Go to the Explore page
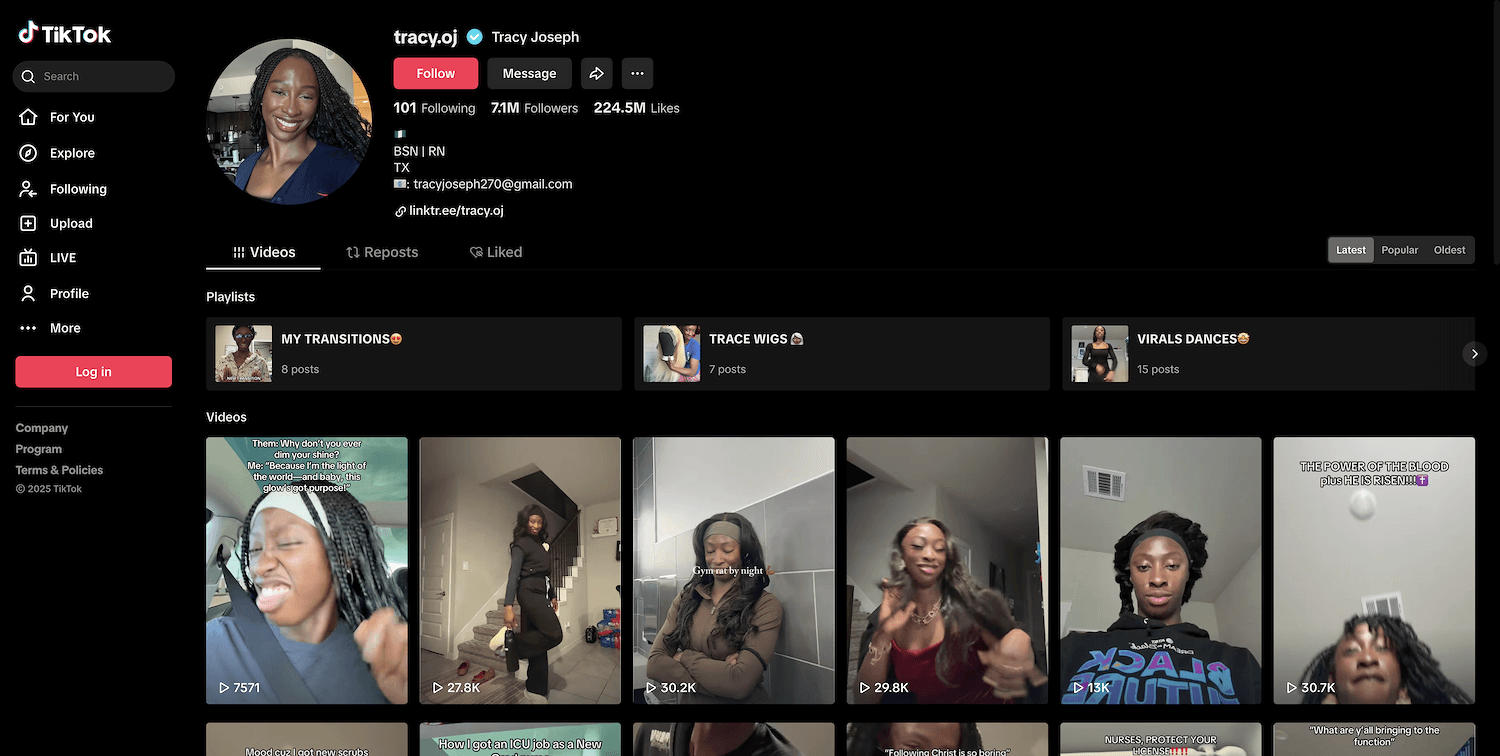Image resolution: width=1500 pixels, height=756 pixels. click(72, 153)
